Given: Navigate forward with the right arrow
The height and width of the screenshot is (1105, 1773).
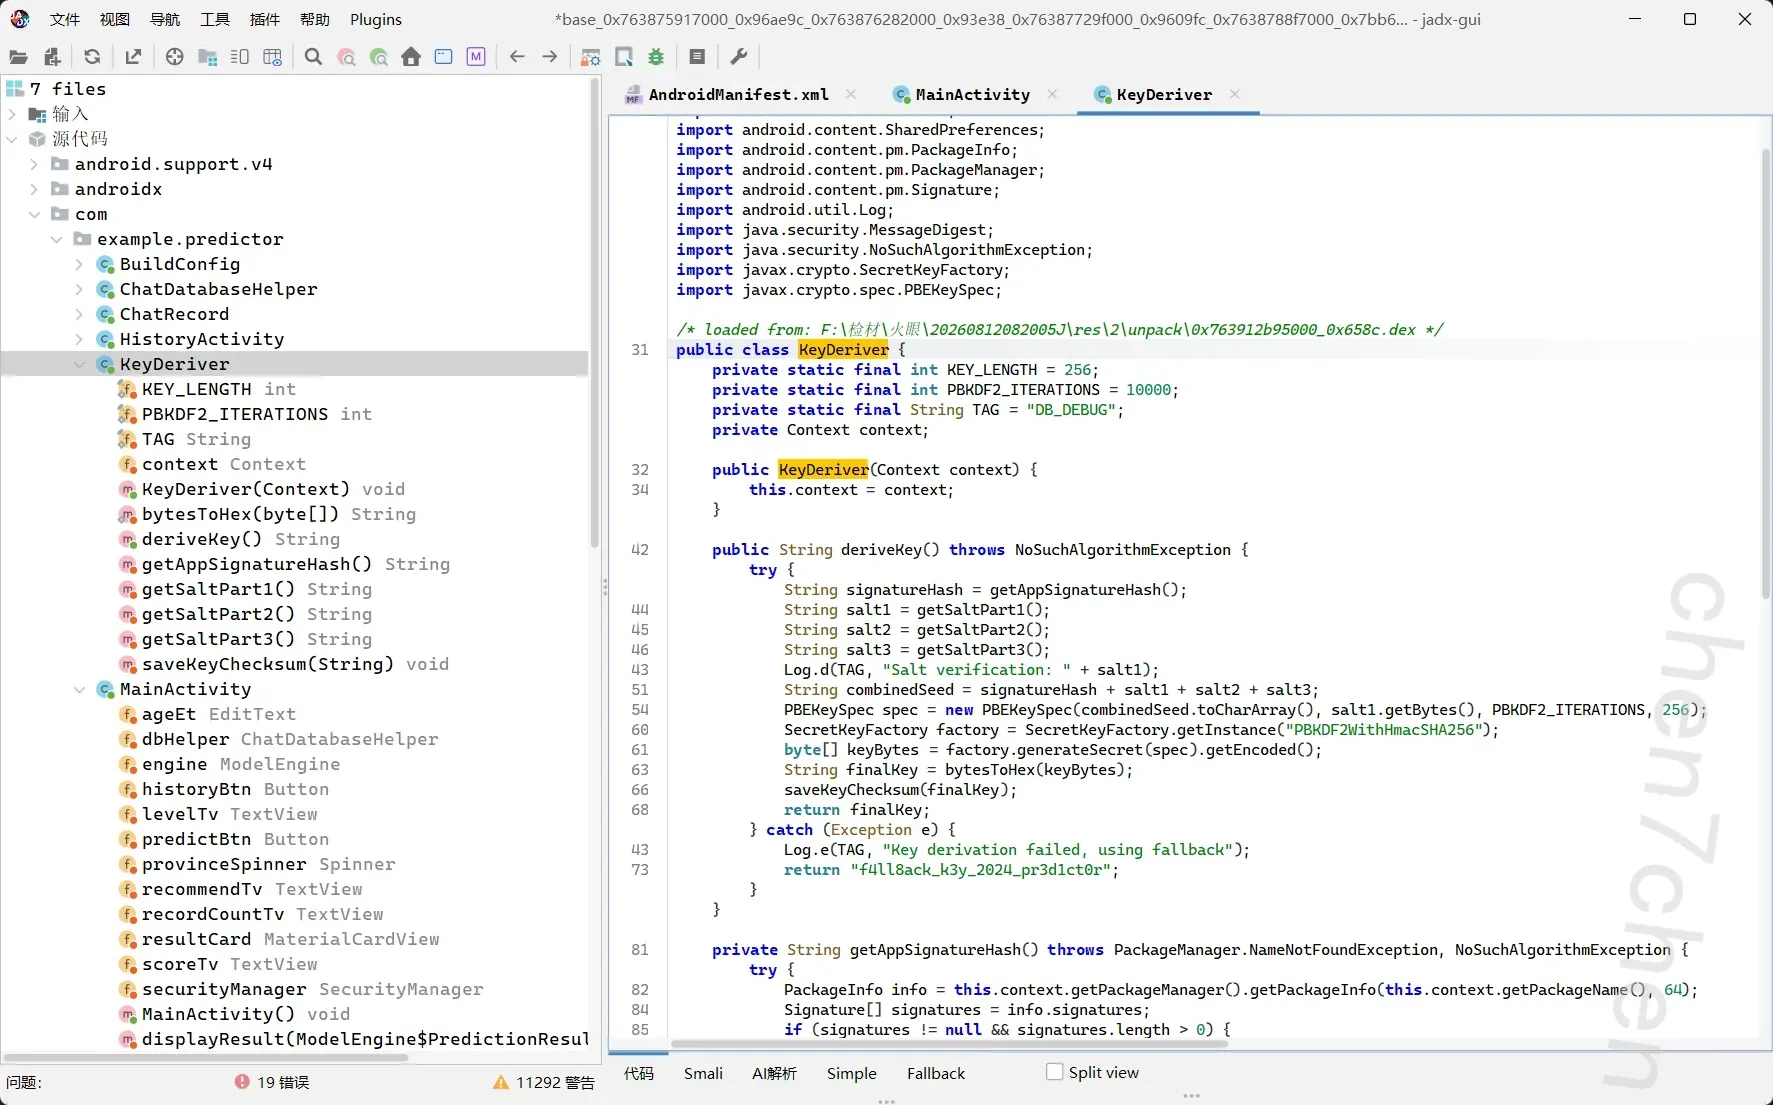Looking at the screenshot, I should click(x=550, y=57).
